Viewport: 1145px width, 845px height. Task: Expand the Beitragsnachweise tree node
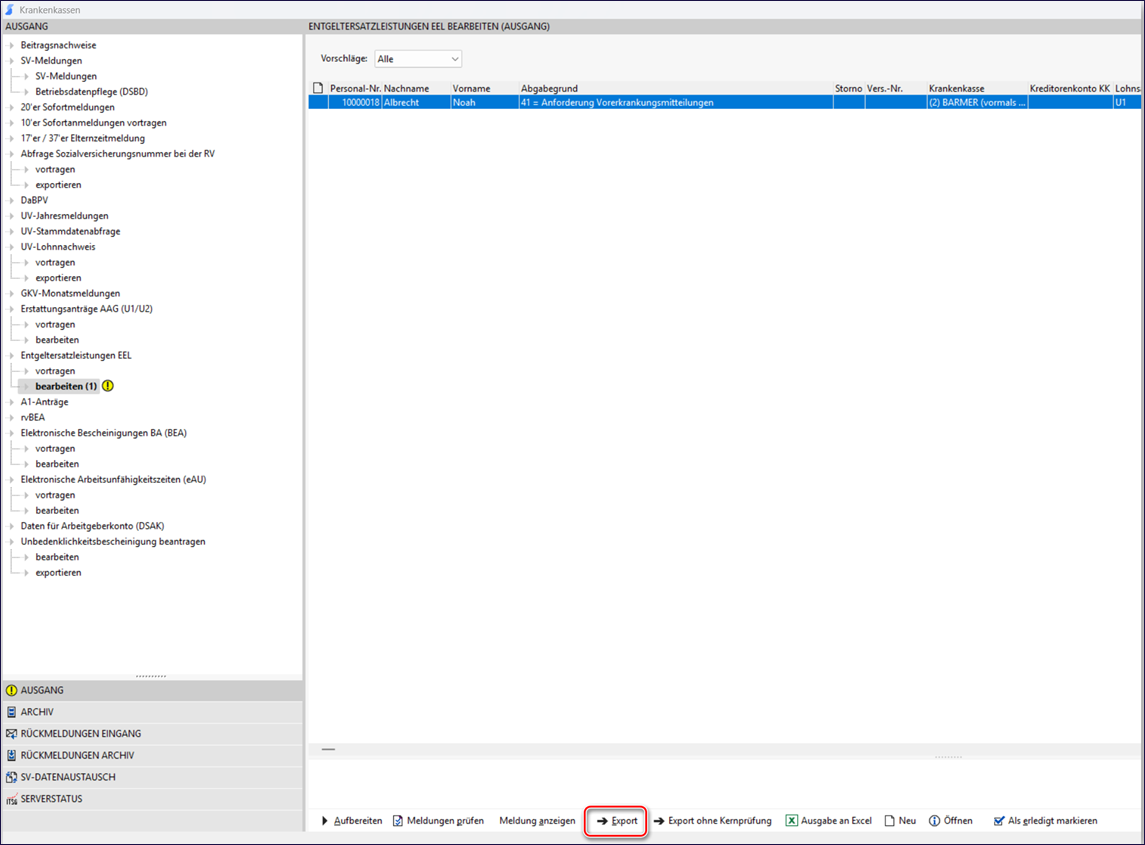(x=11, y=46)
